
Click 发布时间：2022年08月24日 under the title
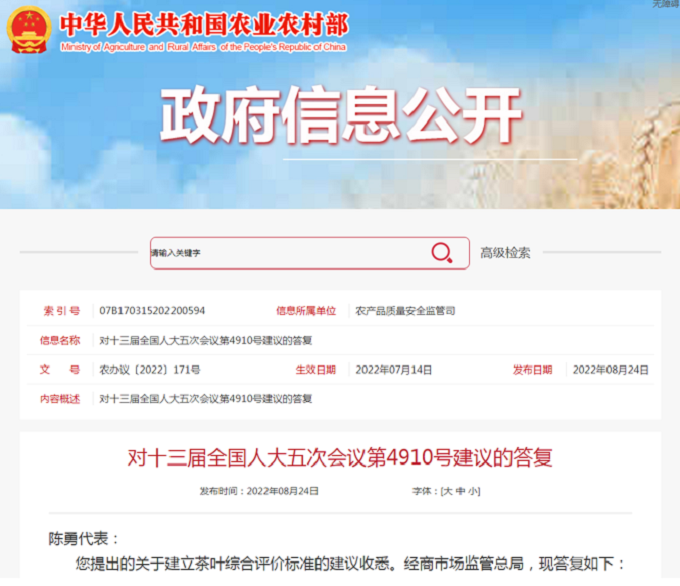pos(259,491)
